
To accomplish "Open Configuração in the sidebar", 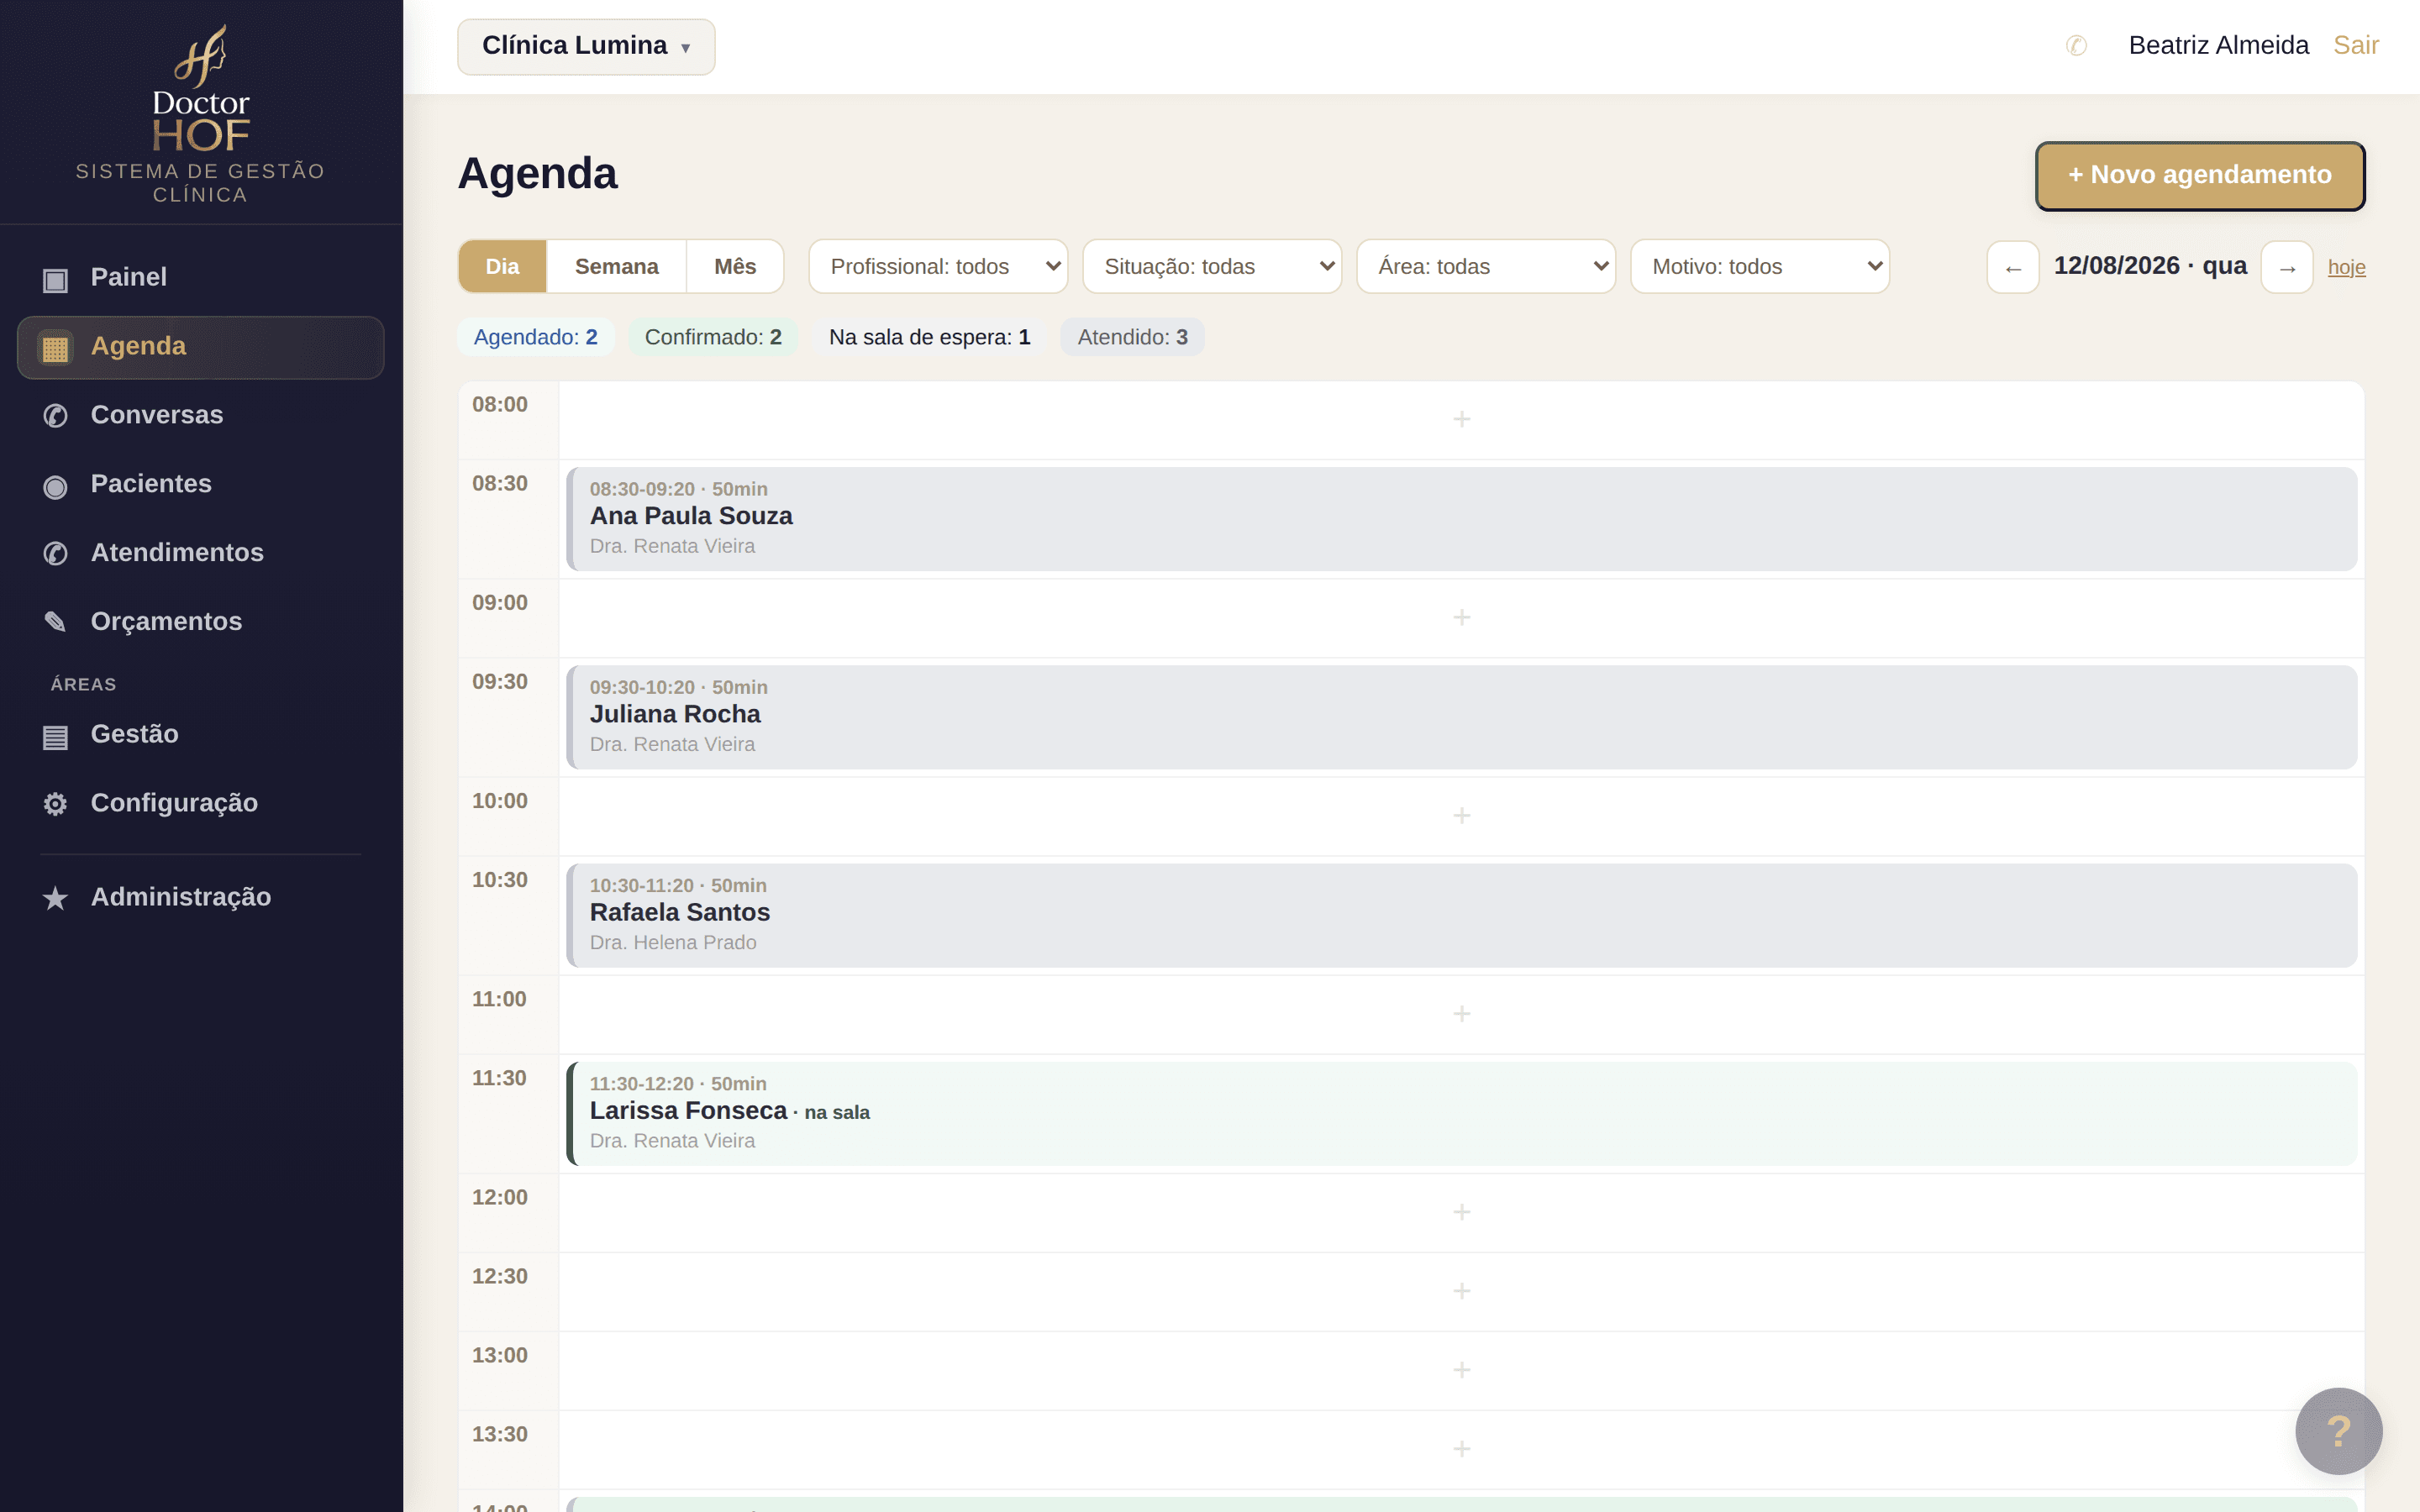I will [x=200, y=804].
